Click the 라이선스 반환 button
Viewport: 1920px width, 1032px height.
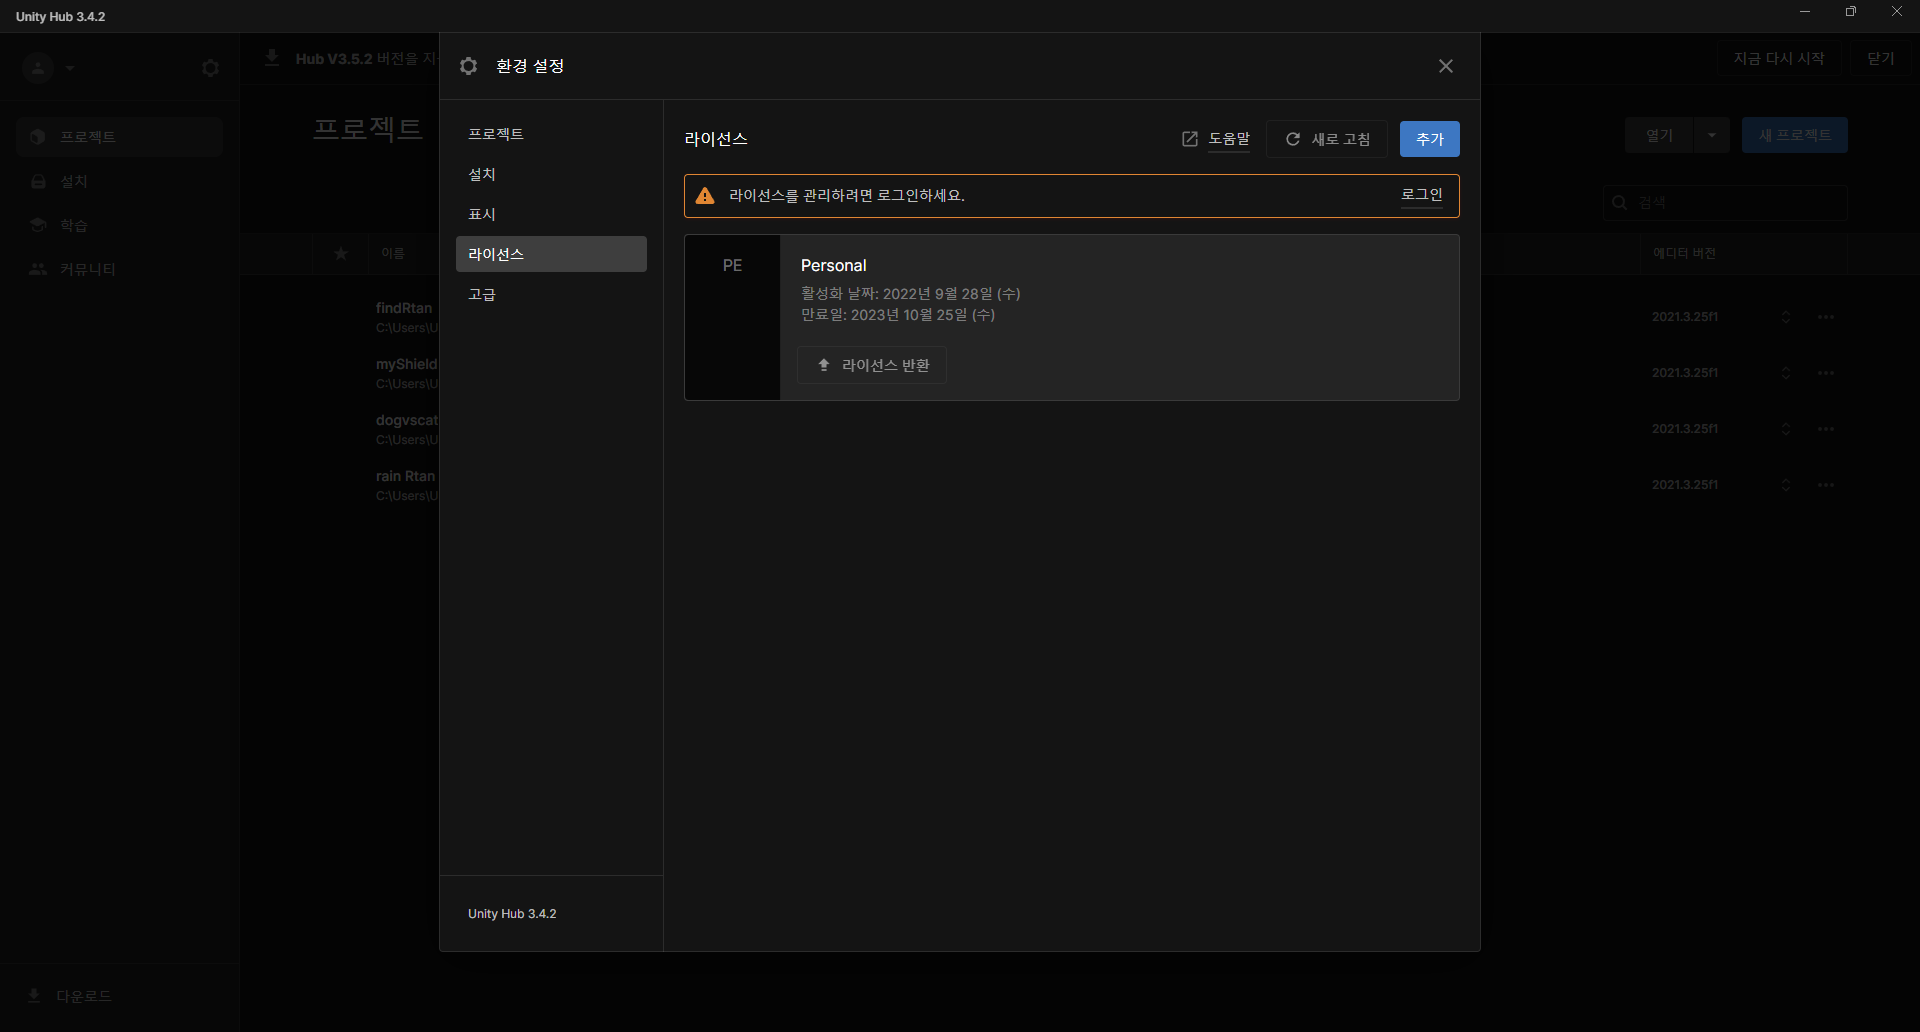tap(872, 365)
